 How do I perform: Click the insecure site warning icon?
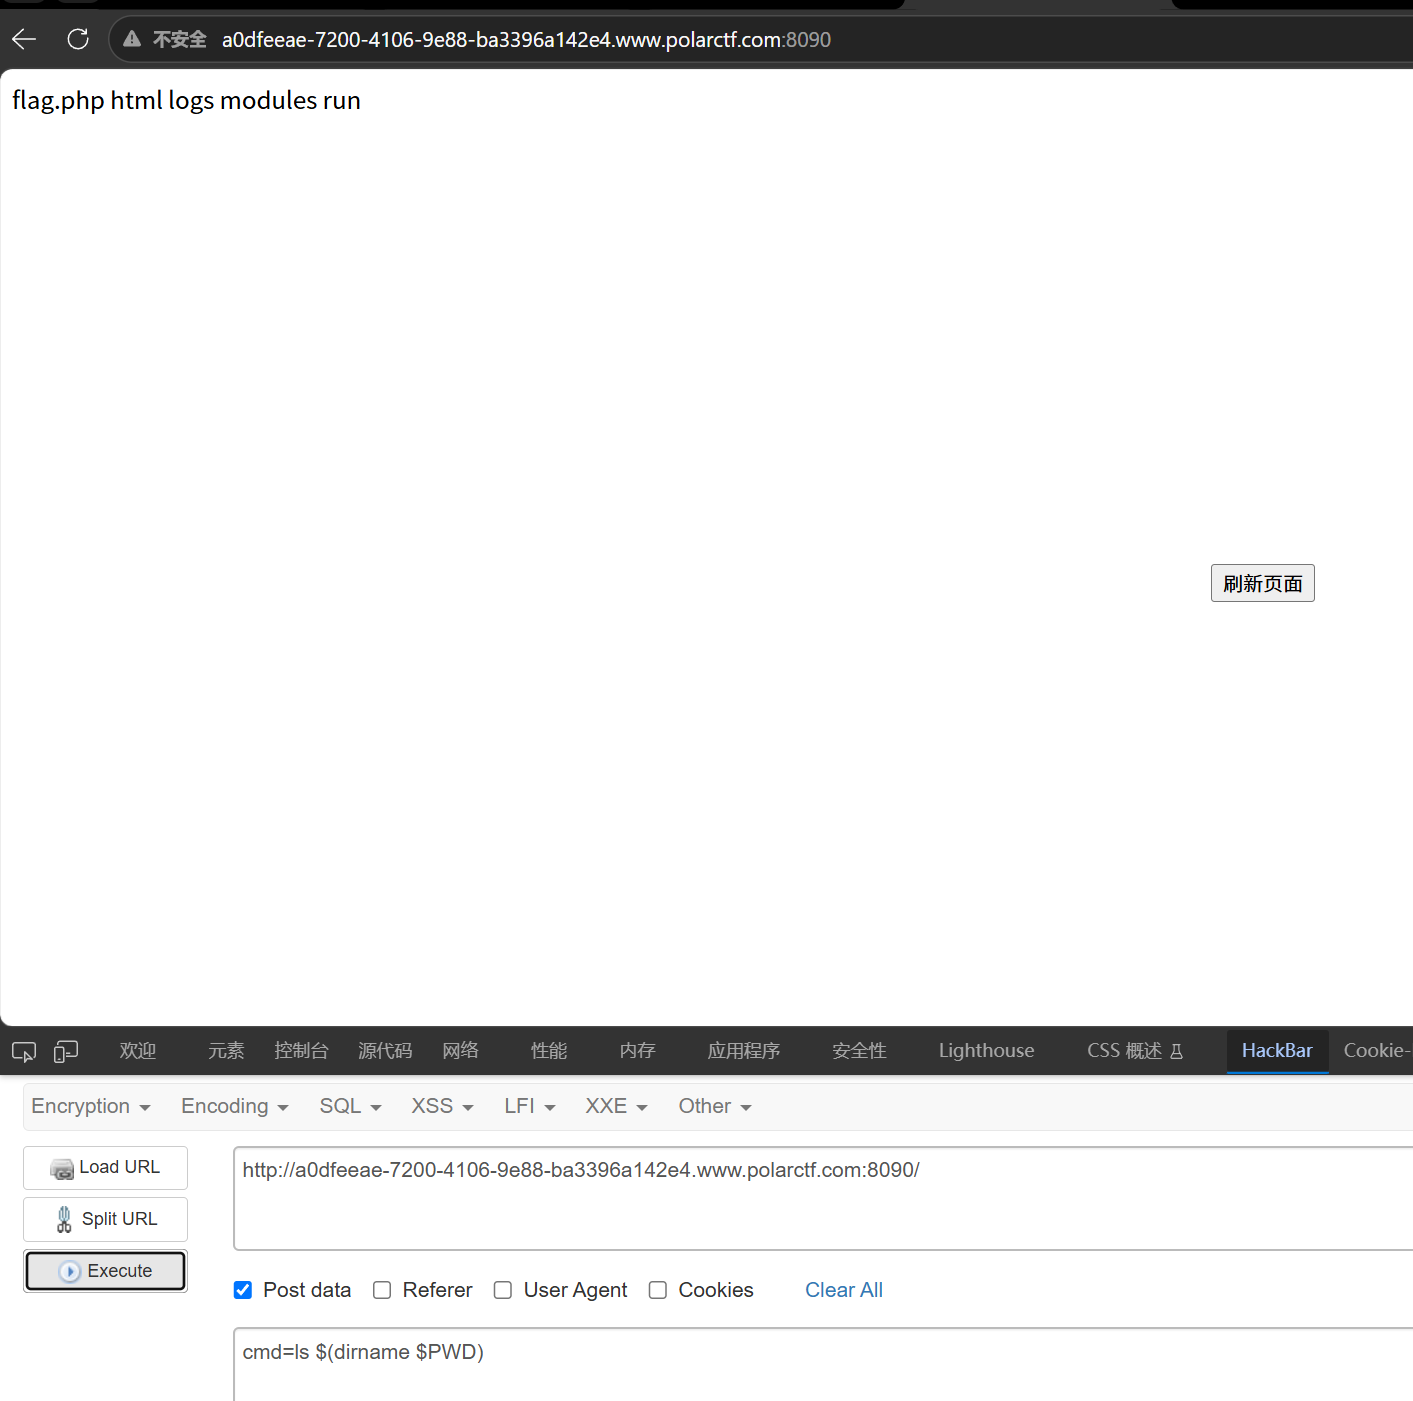click(x=131, y=39)
